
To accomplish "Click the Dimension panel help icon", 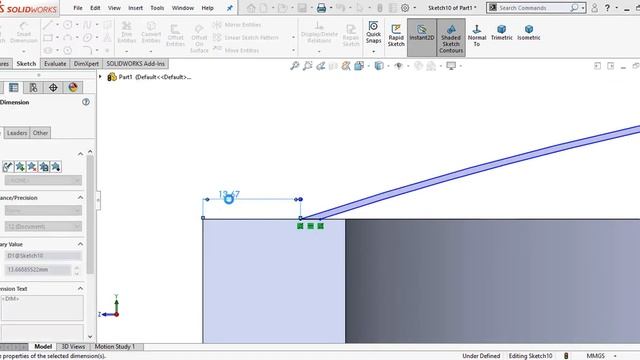I will (x=86, y=102).
